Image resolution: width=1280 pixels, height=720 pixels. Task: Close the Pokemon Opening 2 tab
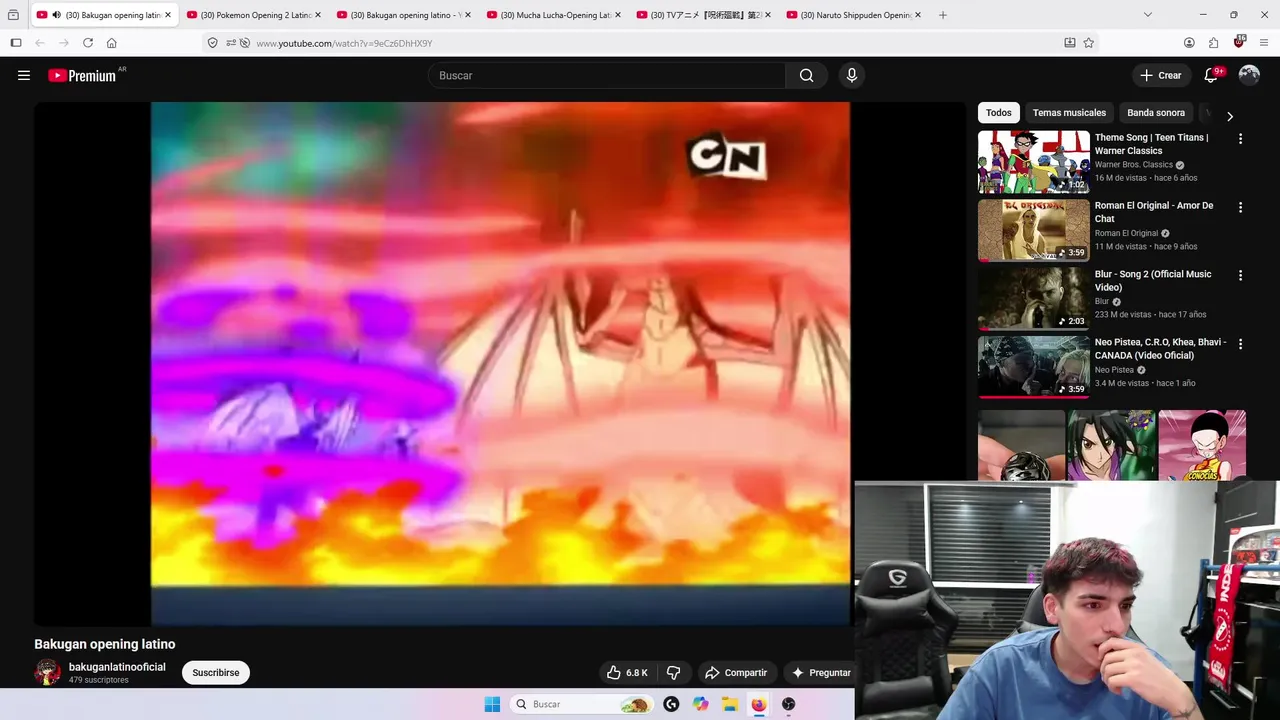click(318, 15)
